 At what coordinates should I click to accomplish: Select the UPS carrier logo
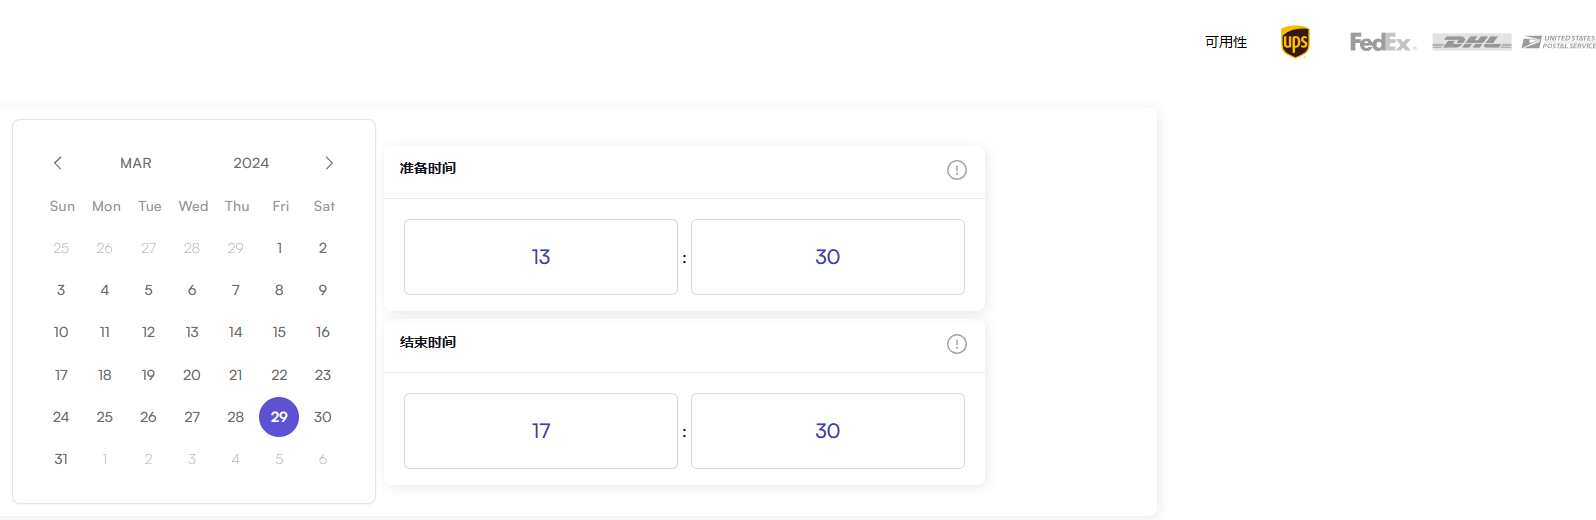pos(1295,42)
